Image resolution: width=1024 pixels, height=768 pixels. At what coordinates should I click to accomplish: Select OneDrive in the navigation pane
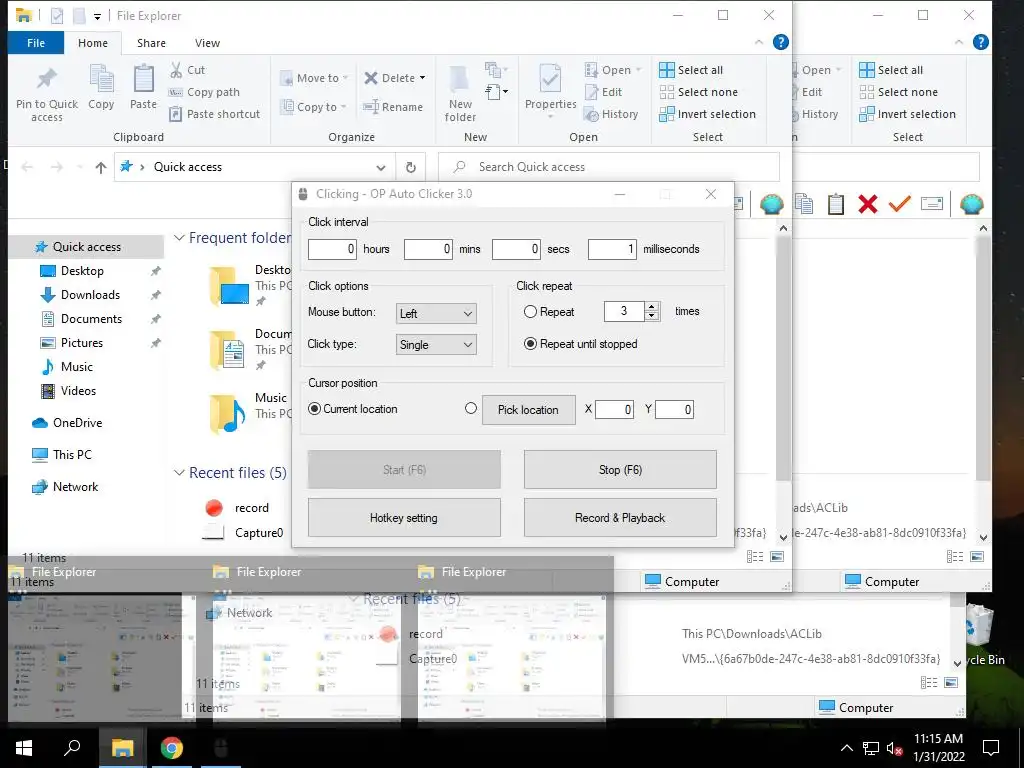coord(77,423)
